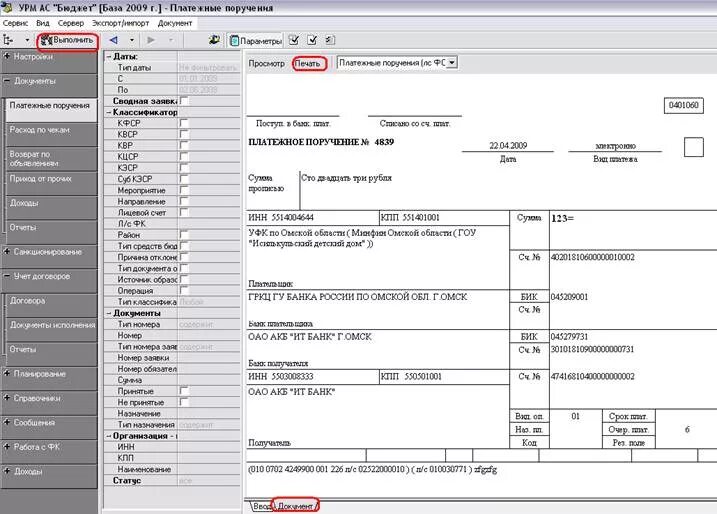
Task: Click the application icon in title bar
Action: [7, 7]
